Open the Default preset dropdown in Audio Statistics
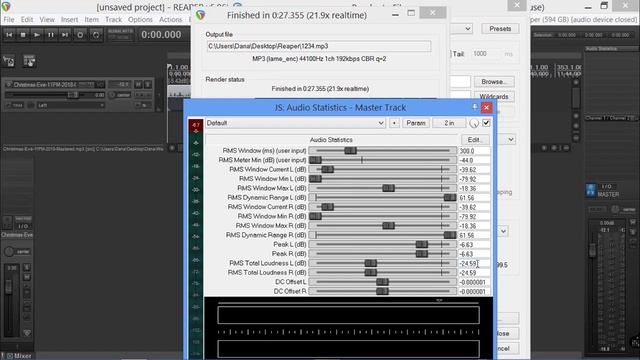The width and height of the screenshot is (640, 360). [295, 123]
